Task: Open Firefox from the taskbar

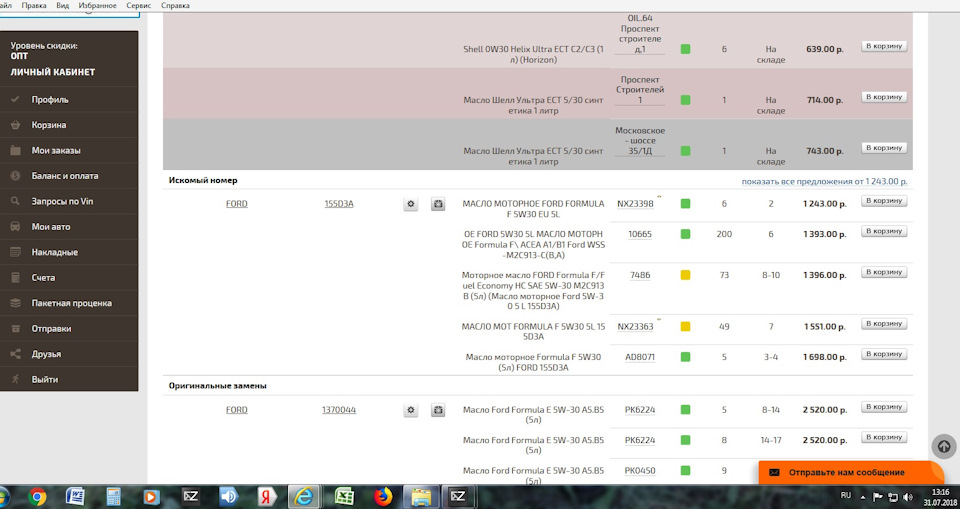Action: [383, 497]
